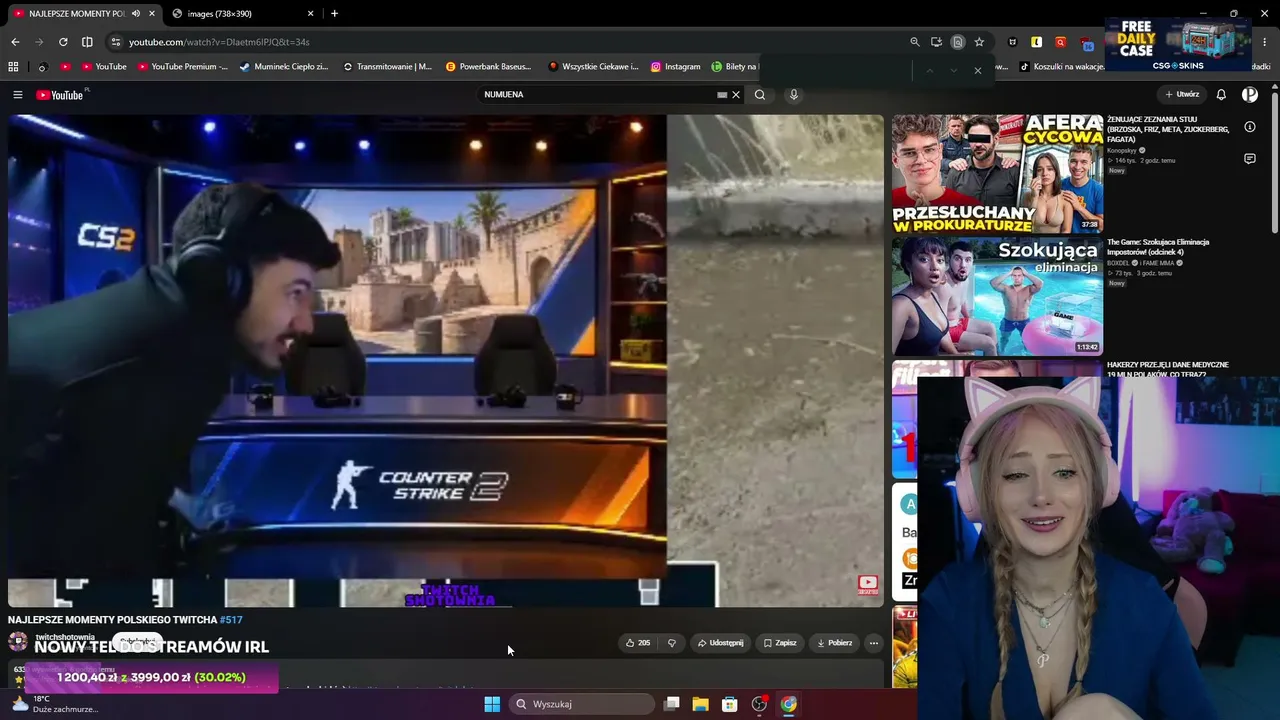
Task: Click the video player frame
Action: [x=446, y=361]
